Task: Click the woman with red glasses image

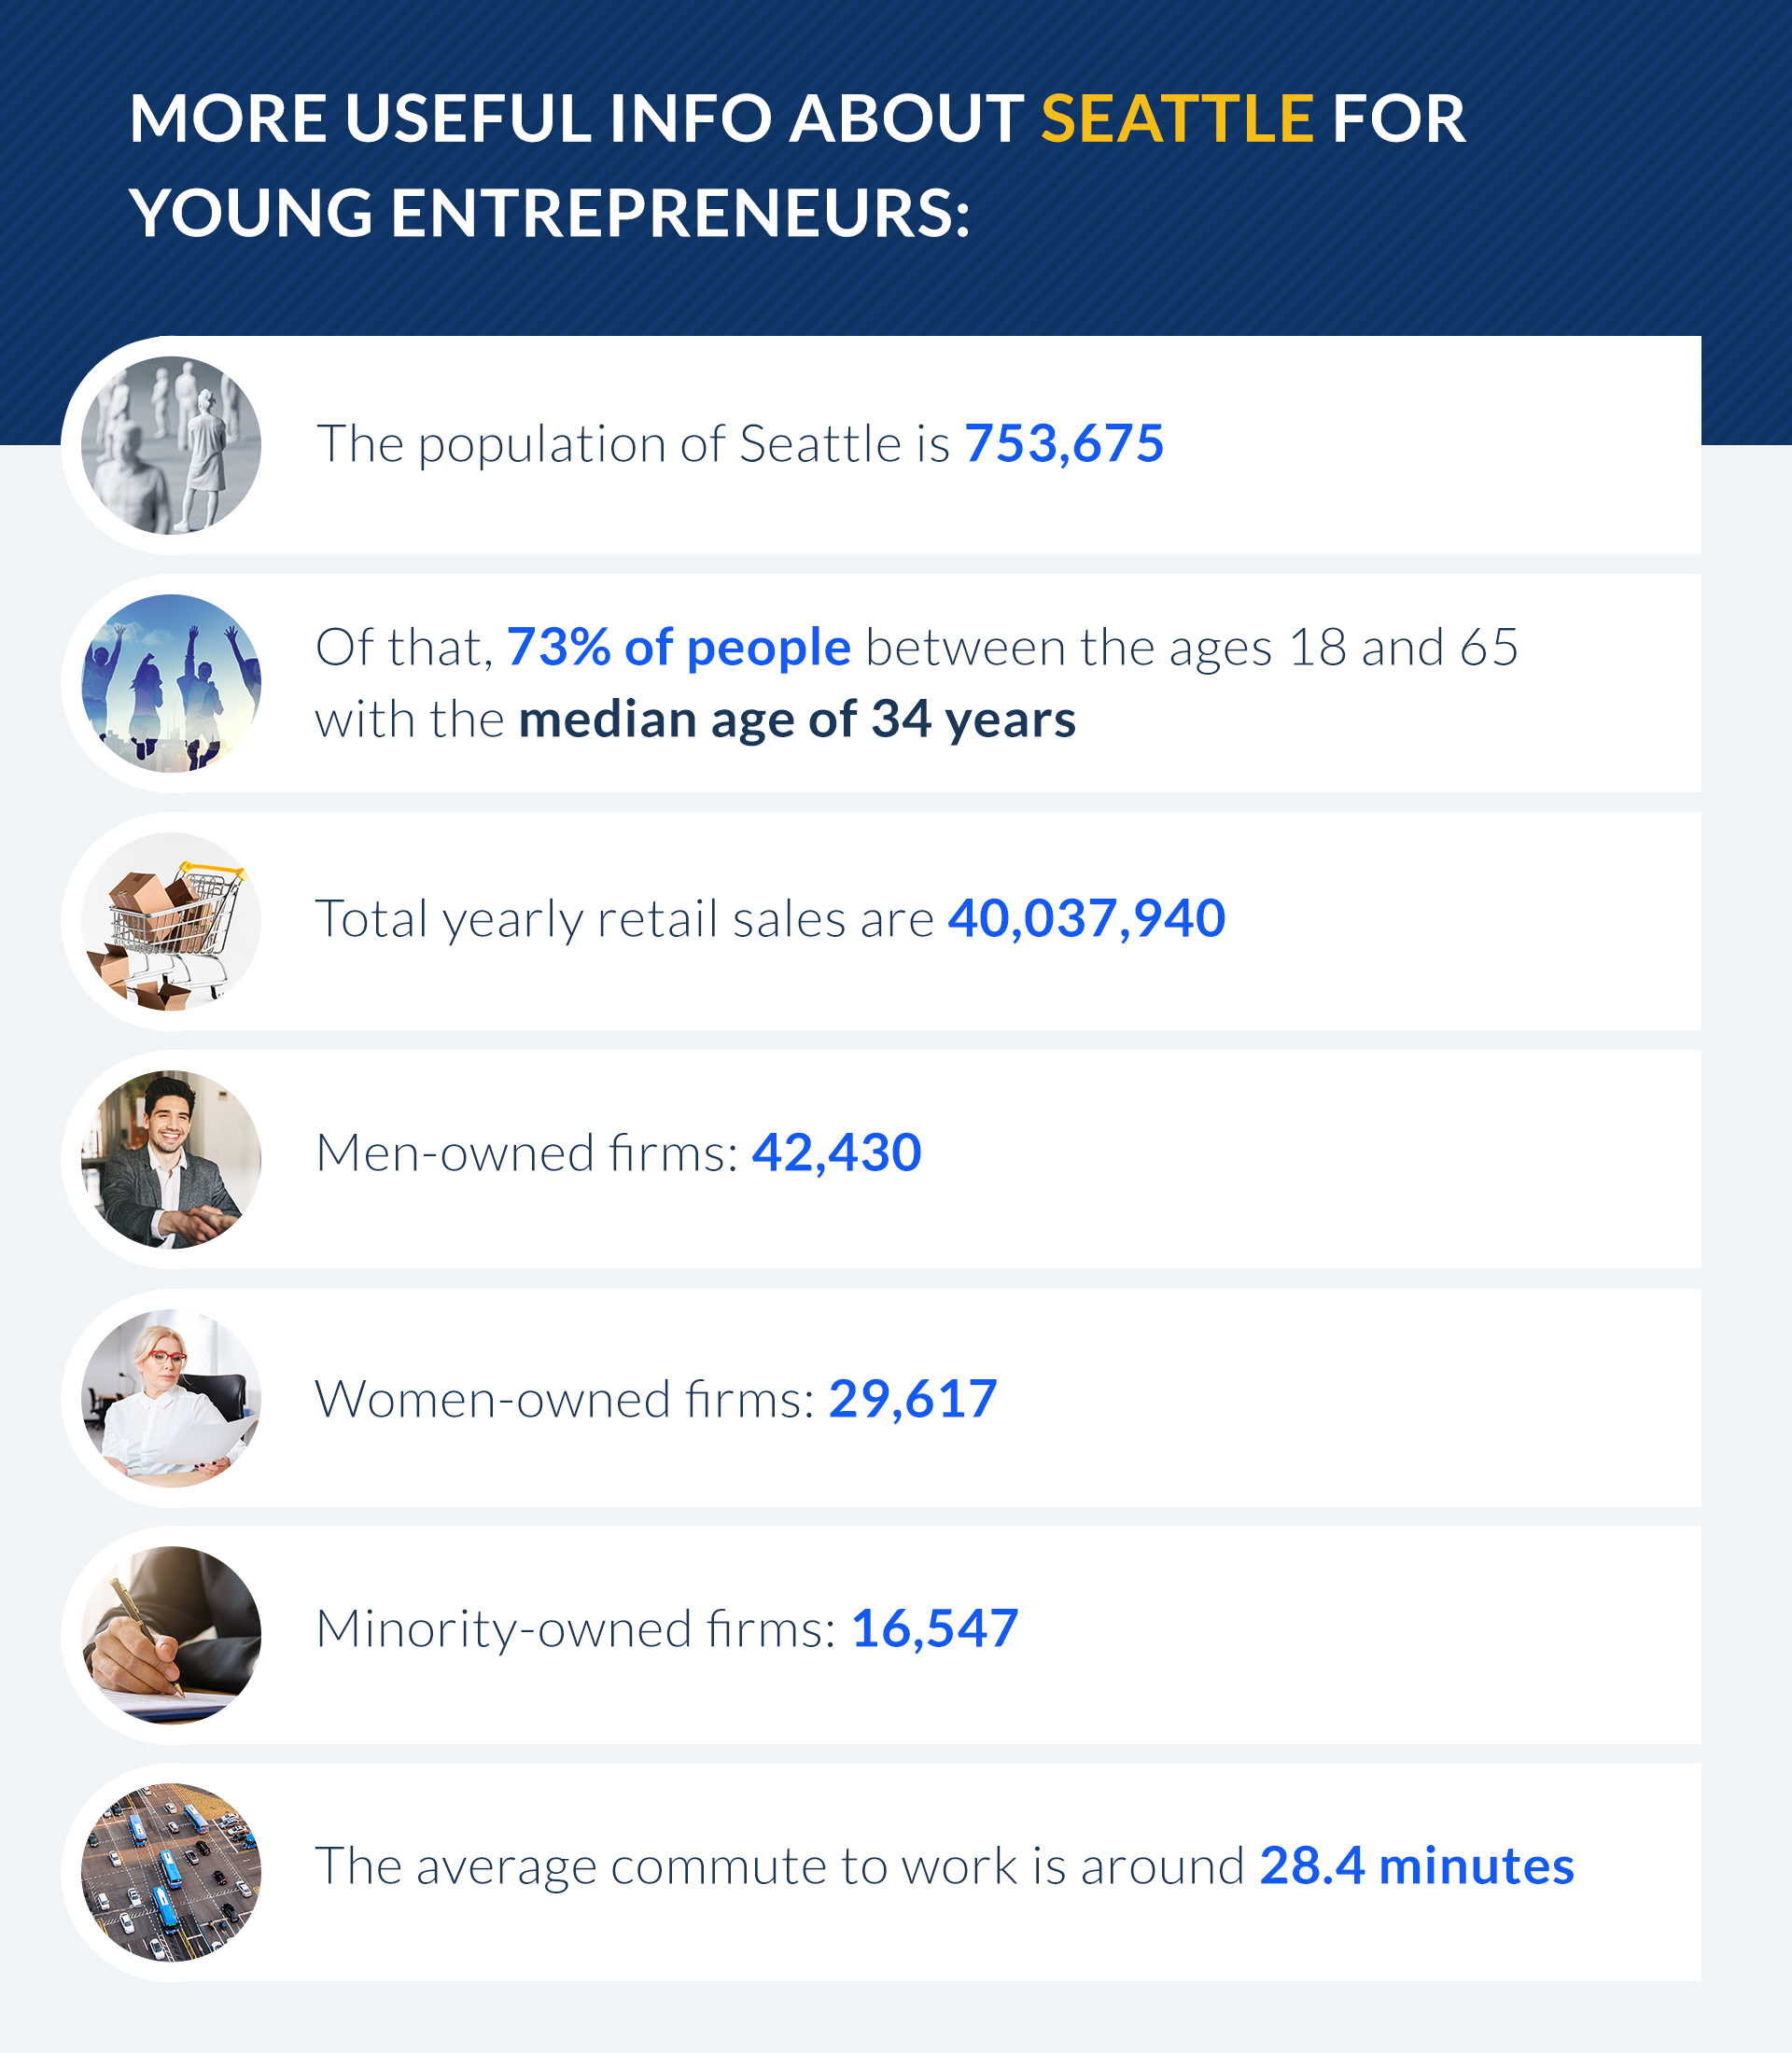Action: tap(171, 1398)
